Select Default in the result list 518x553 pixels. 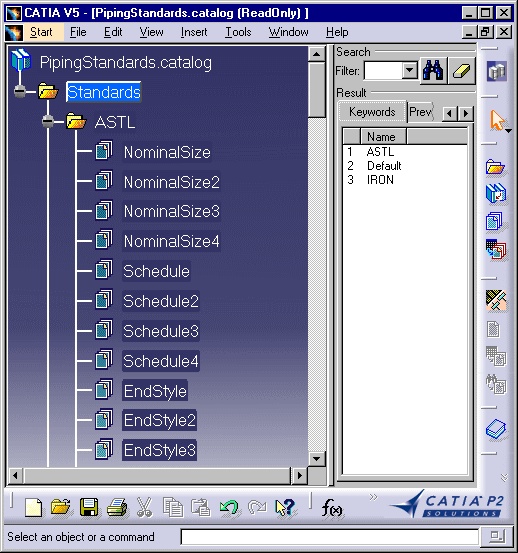coord(384,166)
